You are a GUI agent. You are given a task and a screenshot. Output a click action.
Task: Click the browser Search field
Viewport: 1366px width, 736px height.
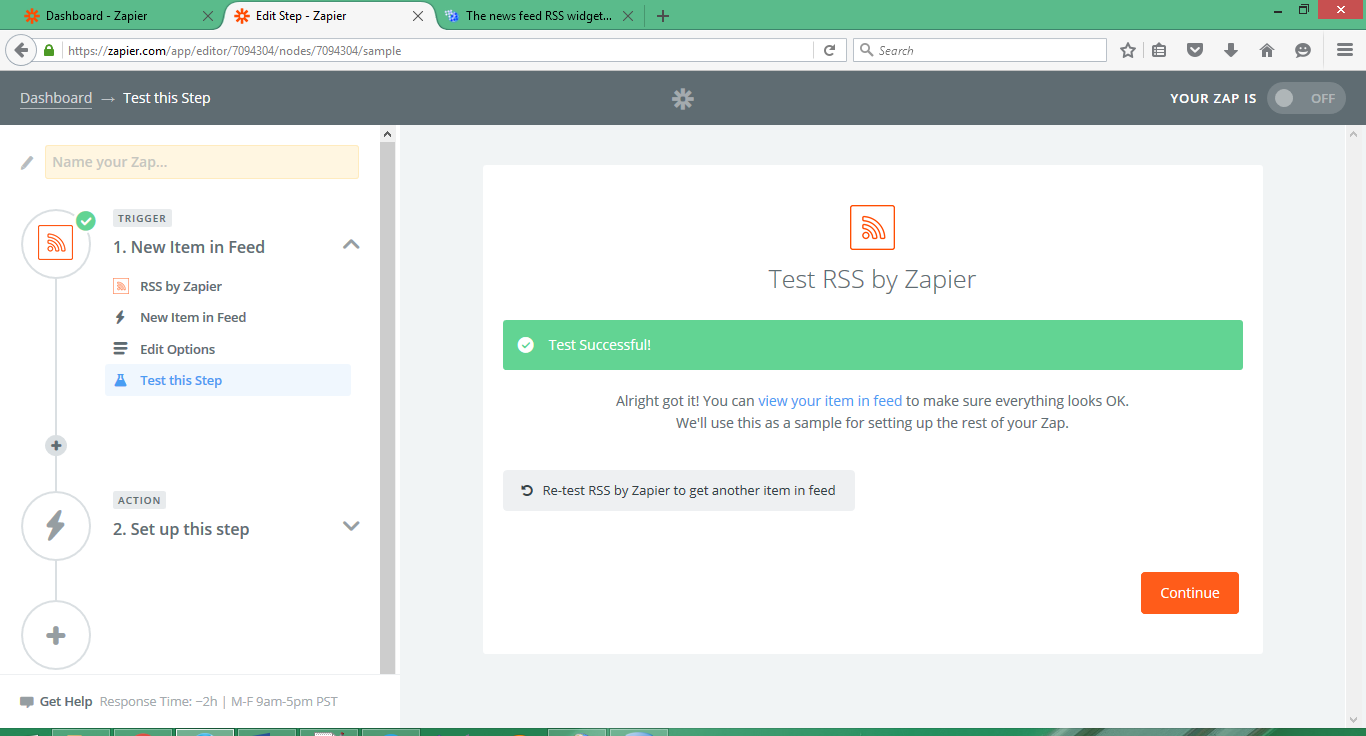click(980, 50)
